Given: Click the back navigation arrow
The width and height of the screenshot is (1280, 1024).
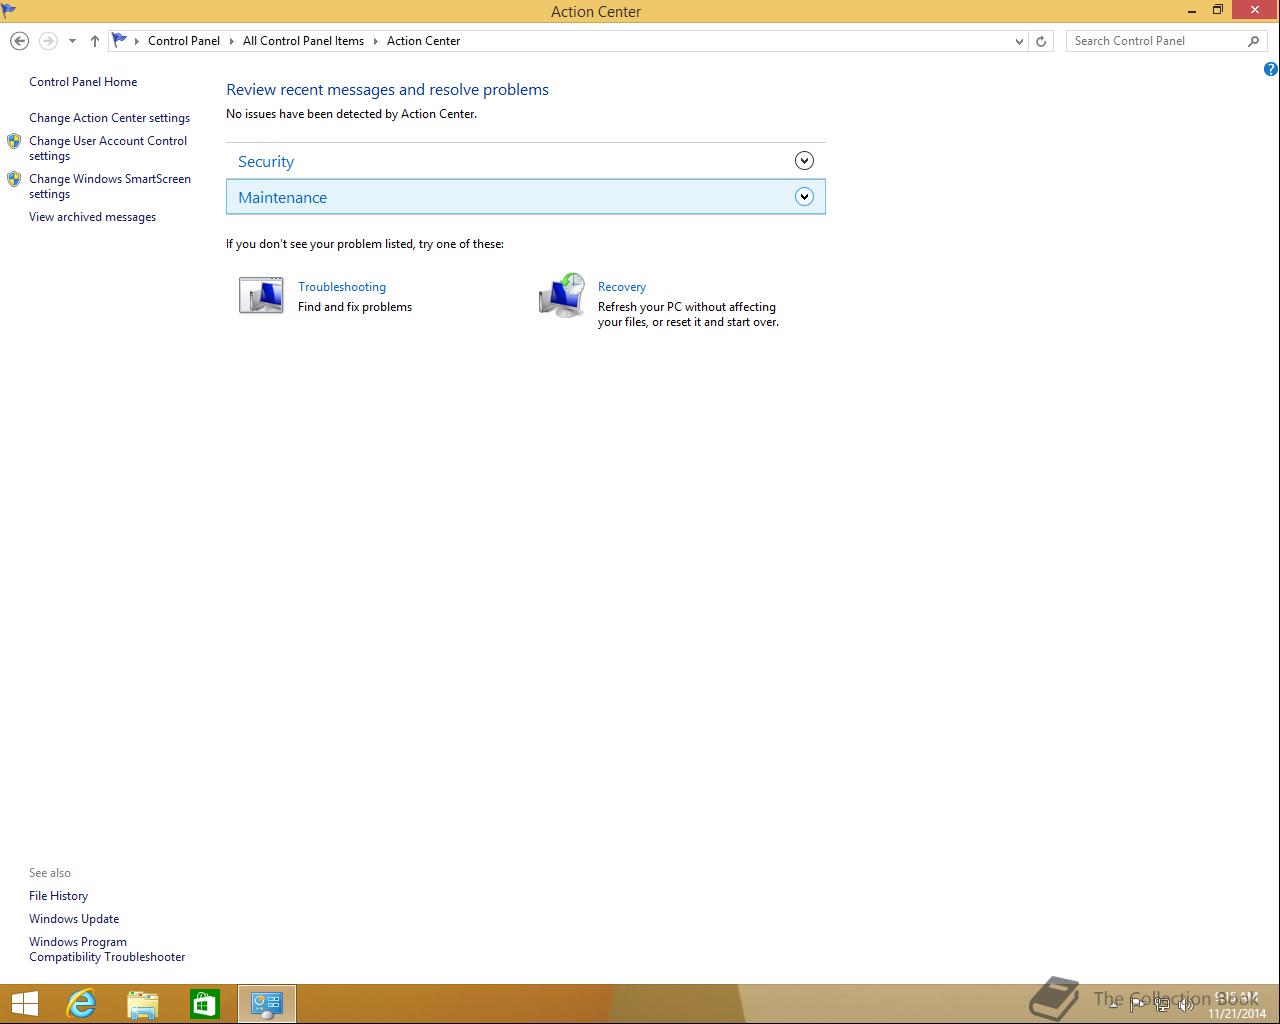Looking at the screenshot, I should 19,41.
